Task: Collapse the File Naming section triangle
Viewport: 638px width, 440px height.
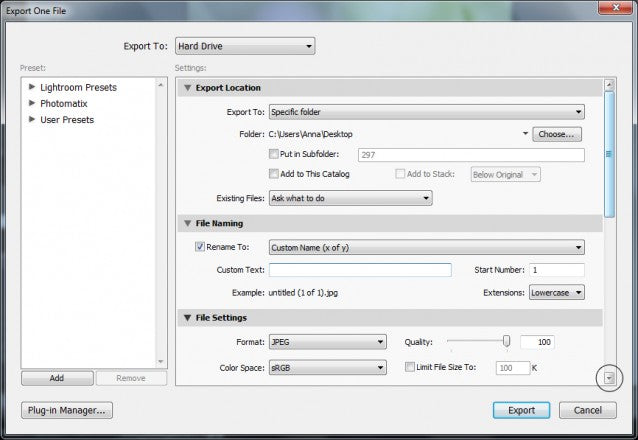Action: [186, 223]
